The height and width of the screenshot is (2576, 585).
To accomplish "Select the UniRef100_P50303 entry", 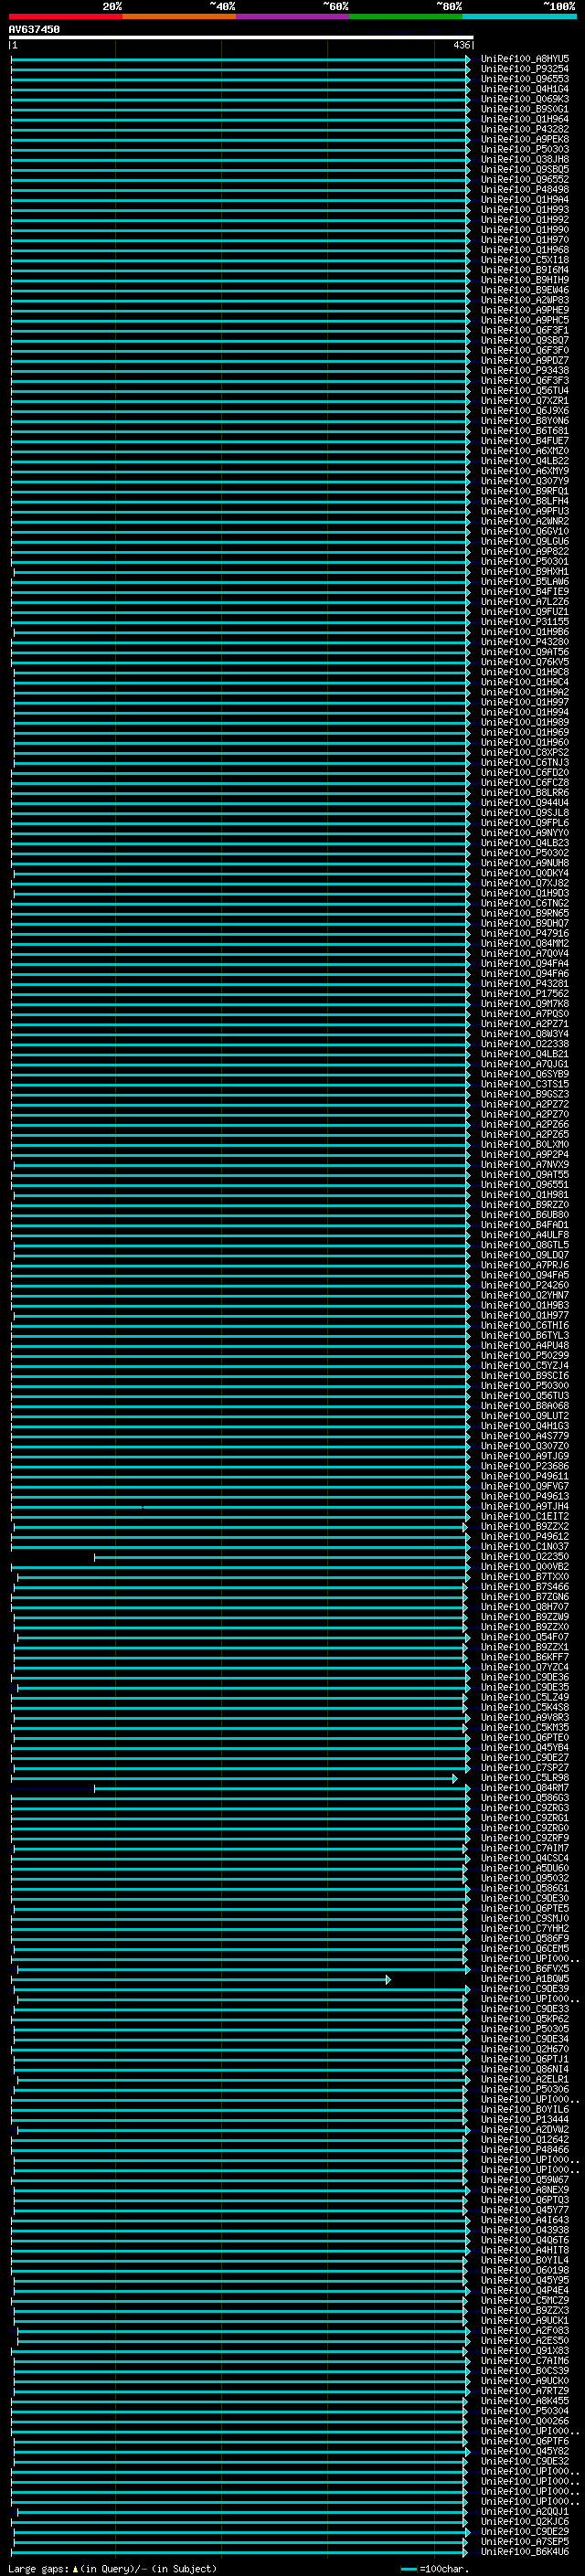I will (x=525, y=149).
